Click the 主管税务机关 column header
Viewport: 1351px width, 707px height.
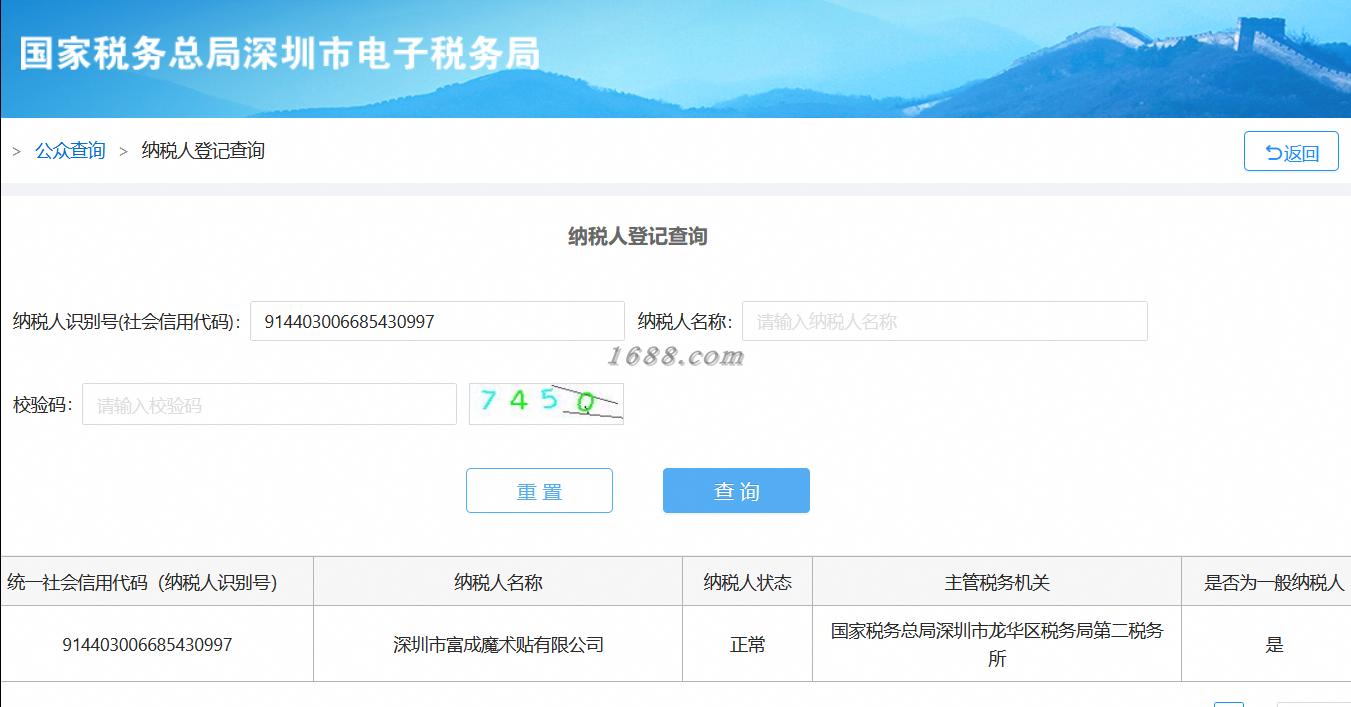997,582
